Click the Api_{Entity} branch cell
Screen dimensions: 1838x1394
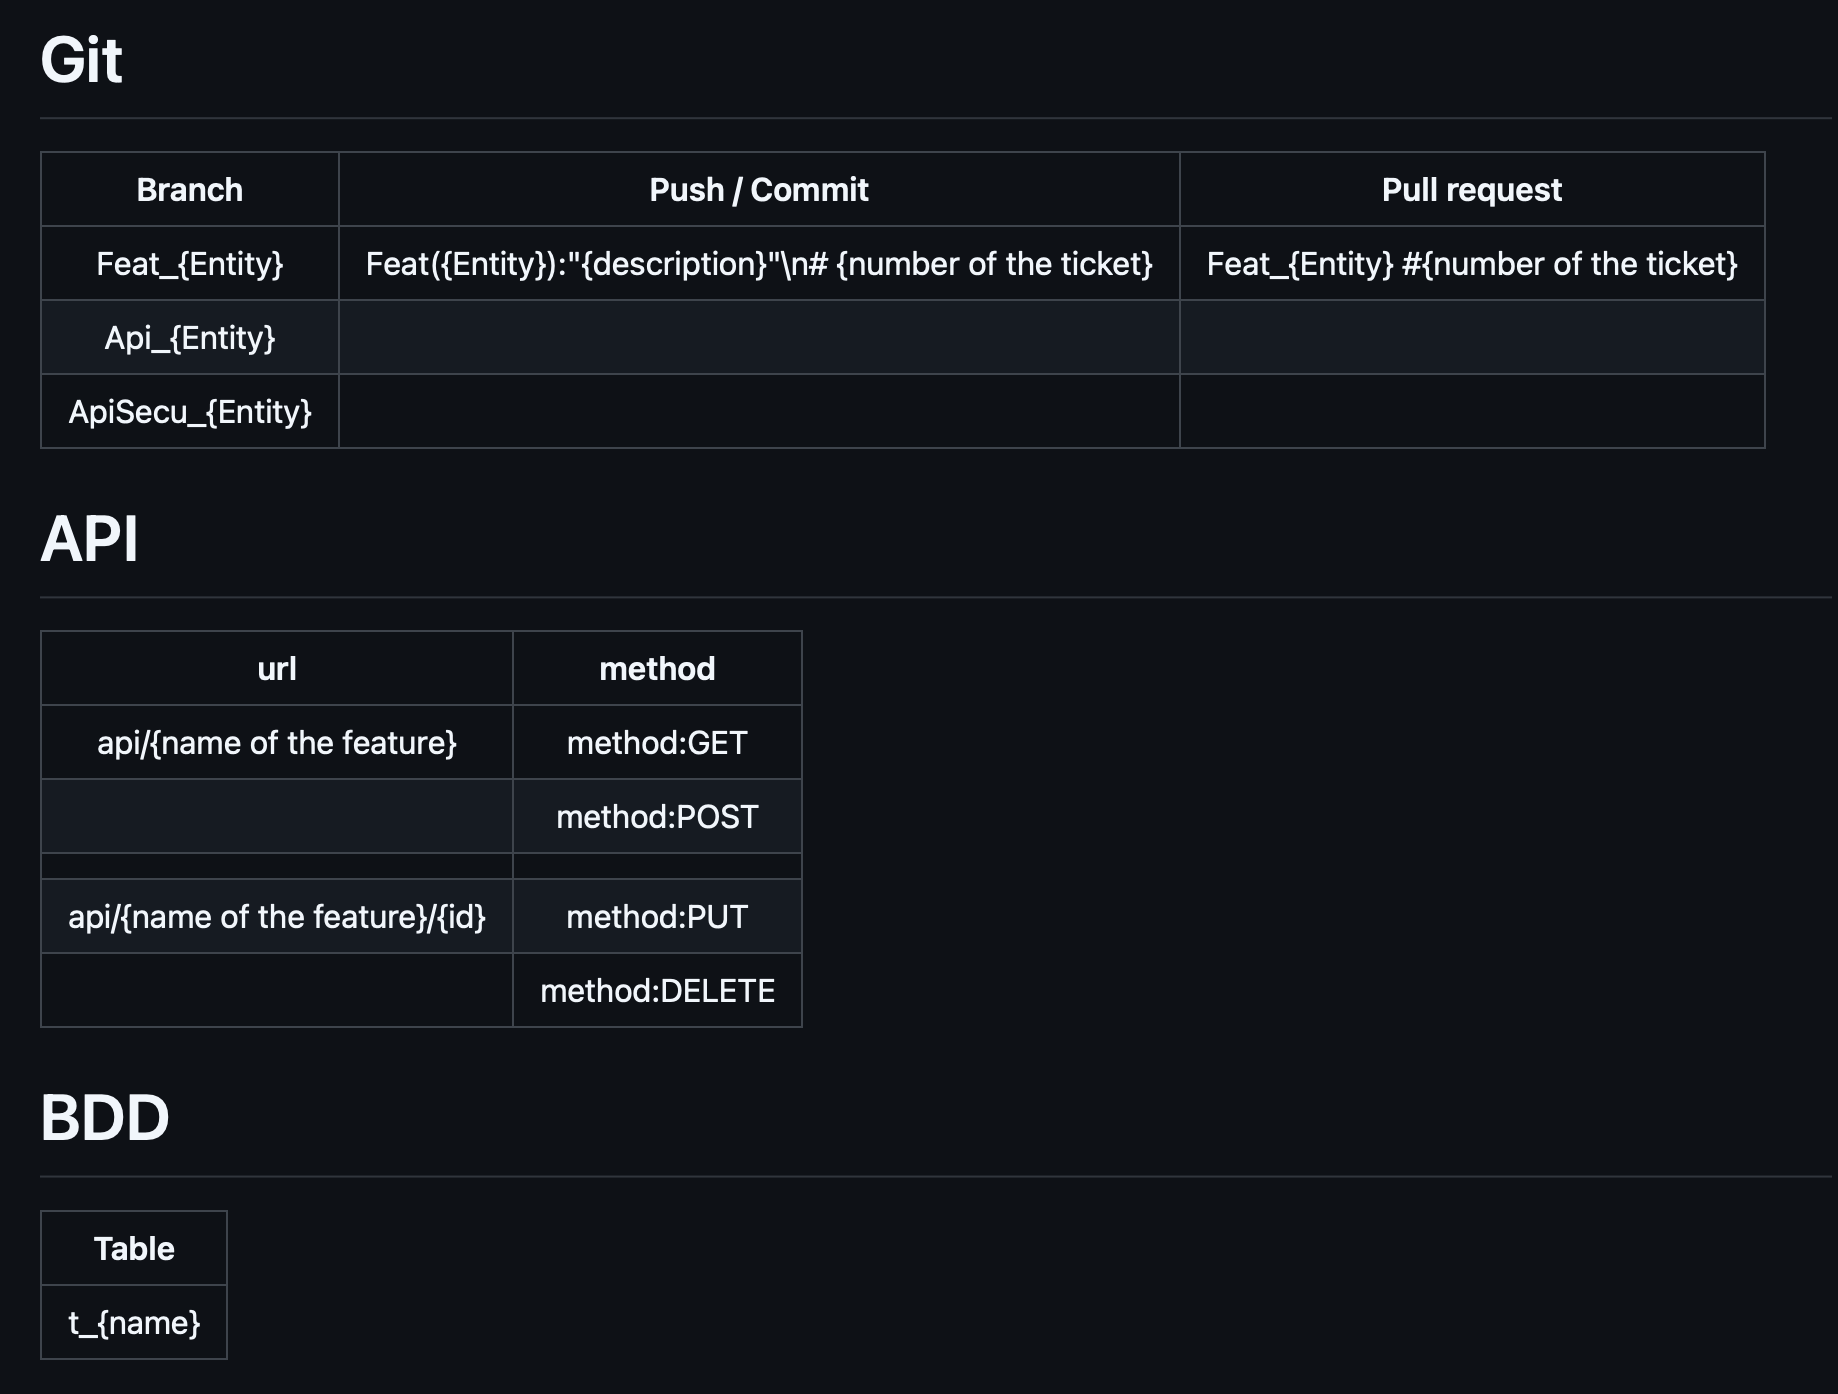pos(190,337)
